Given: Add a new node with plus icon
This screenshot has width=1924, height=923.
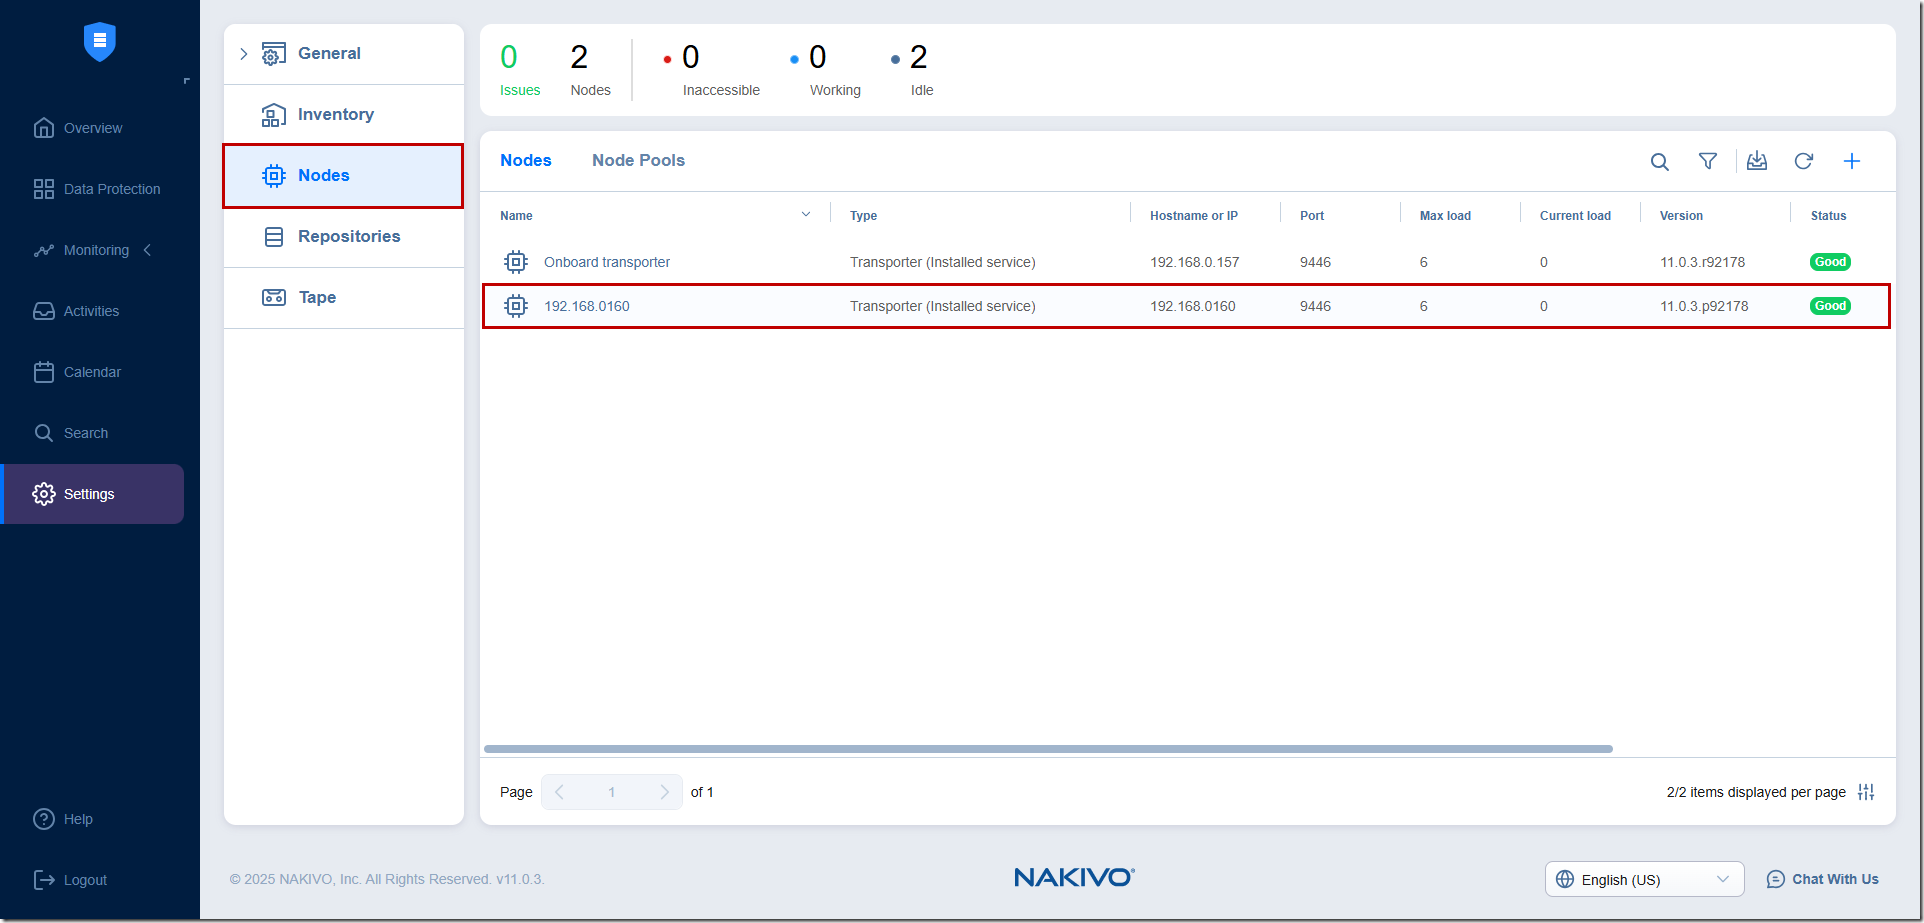Looking at the screenshot, I should pos(1852,161).
